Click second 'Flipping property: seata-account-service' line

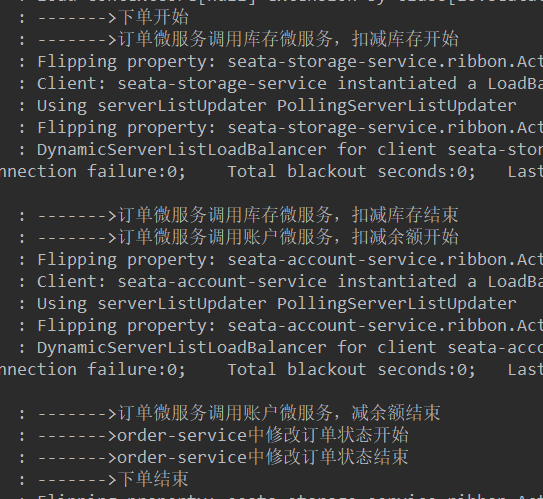(x=281, y=326)
